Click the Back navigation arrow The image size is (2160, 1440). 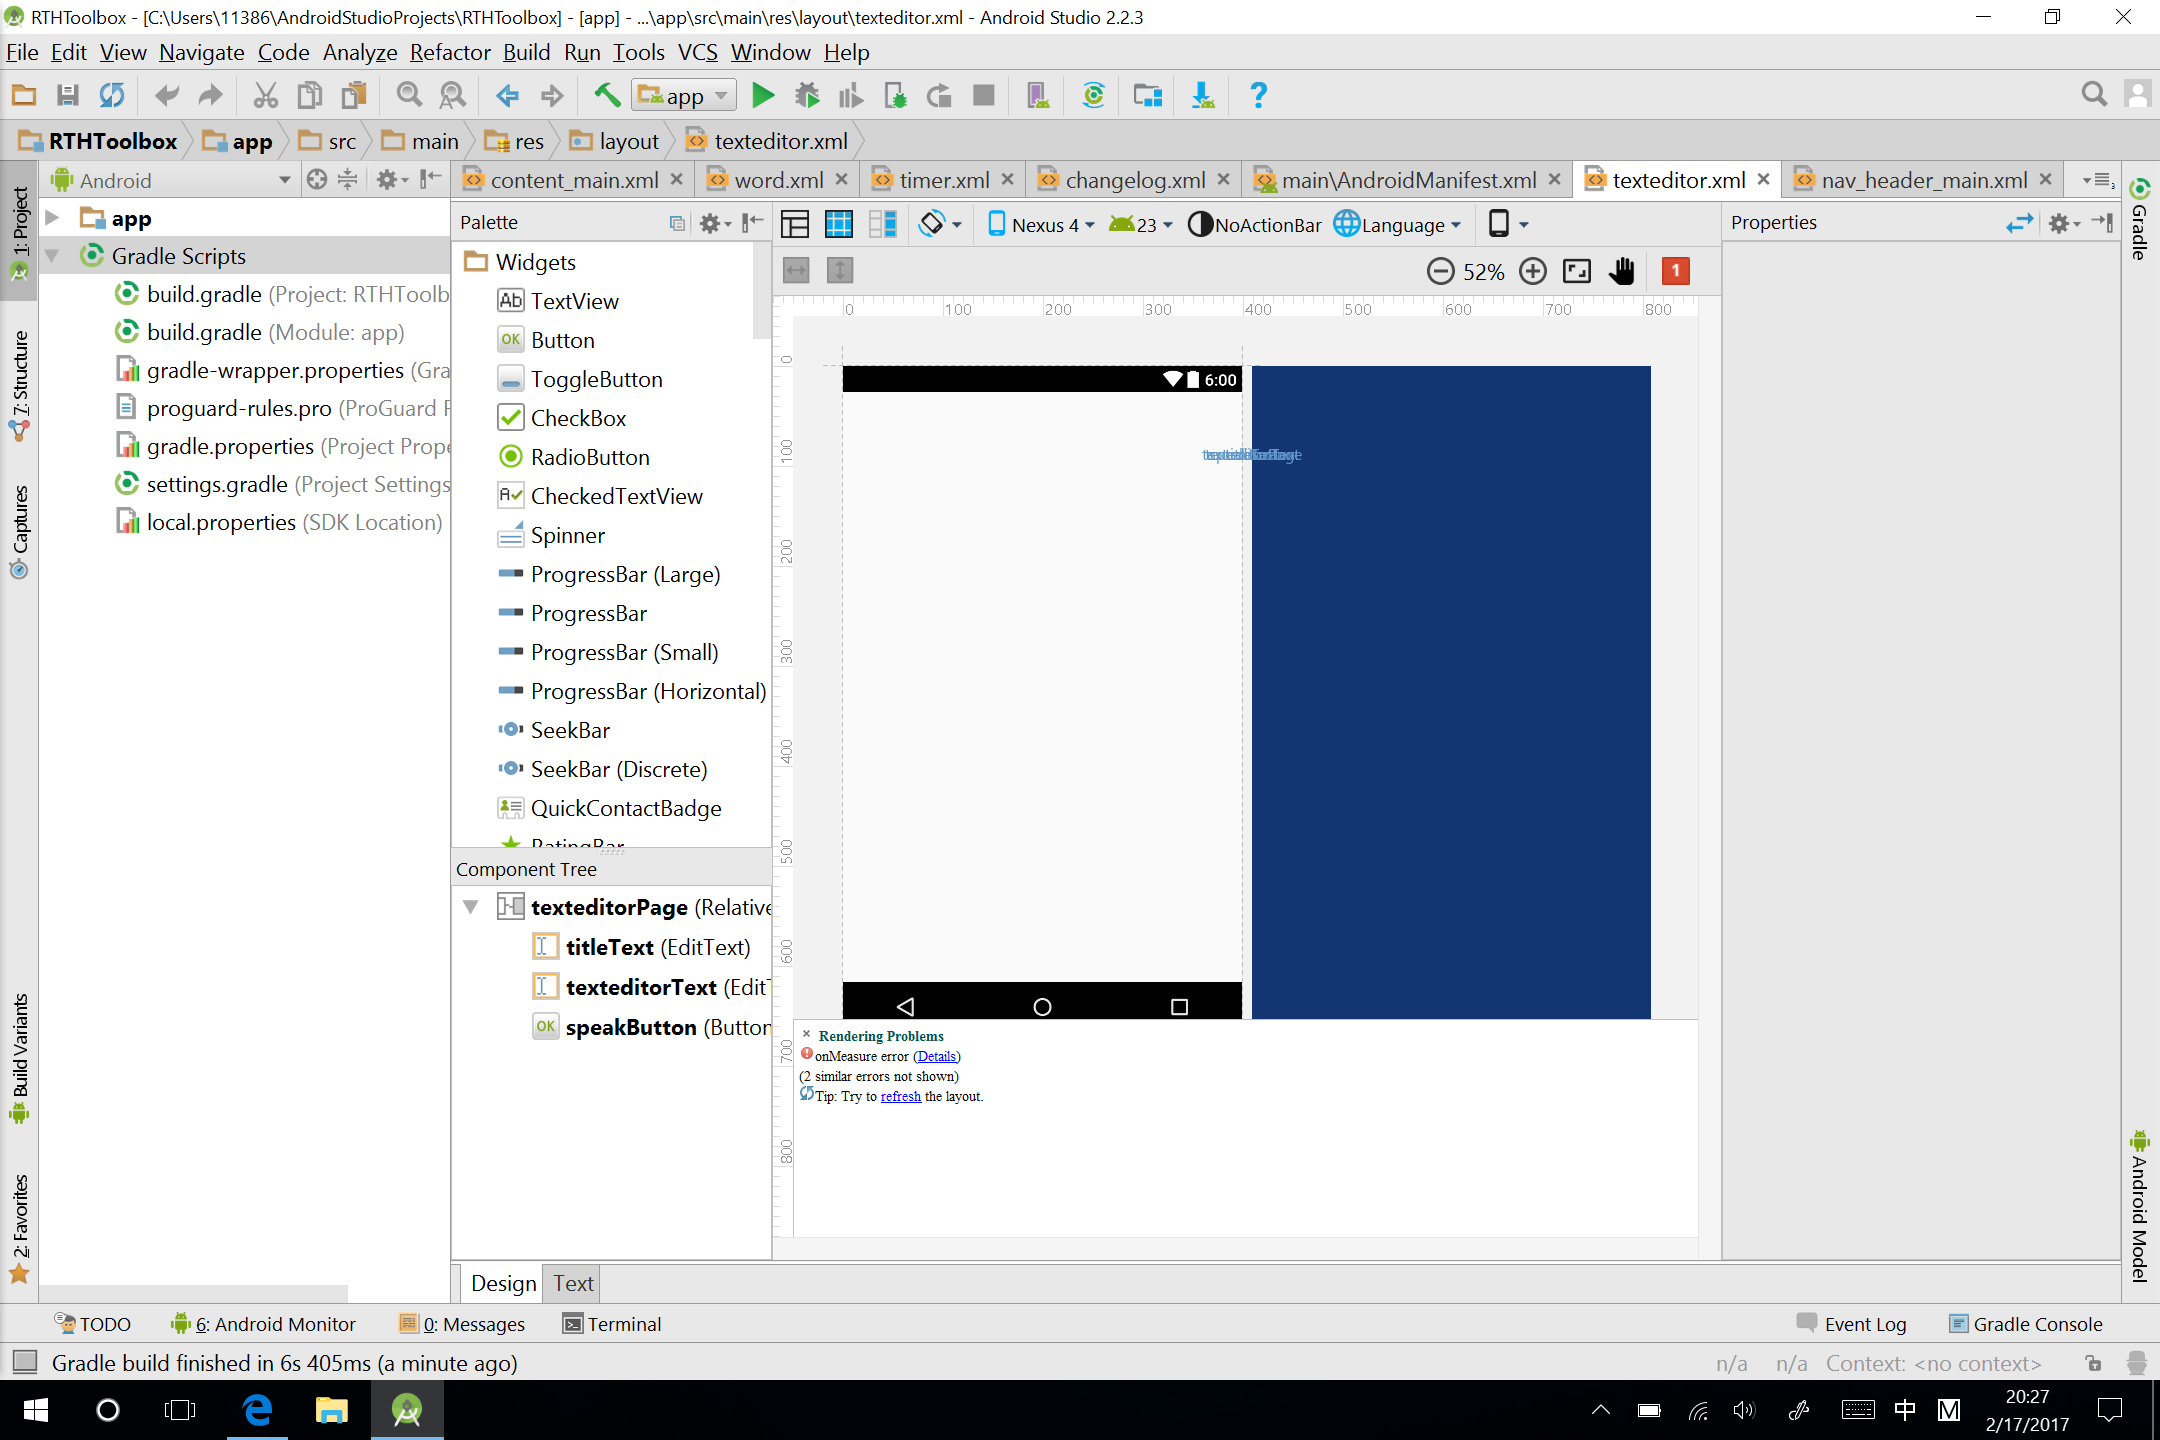pos(507,95)
